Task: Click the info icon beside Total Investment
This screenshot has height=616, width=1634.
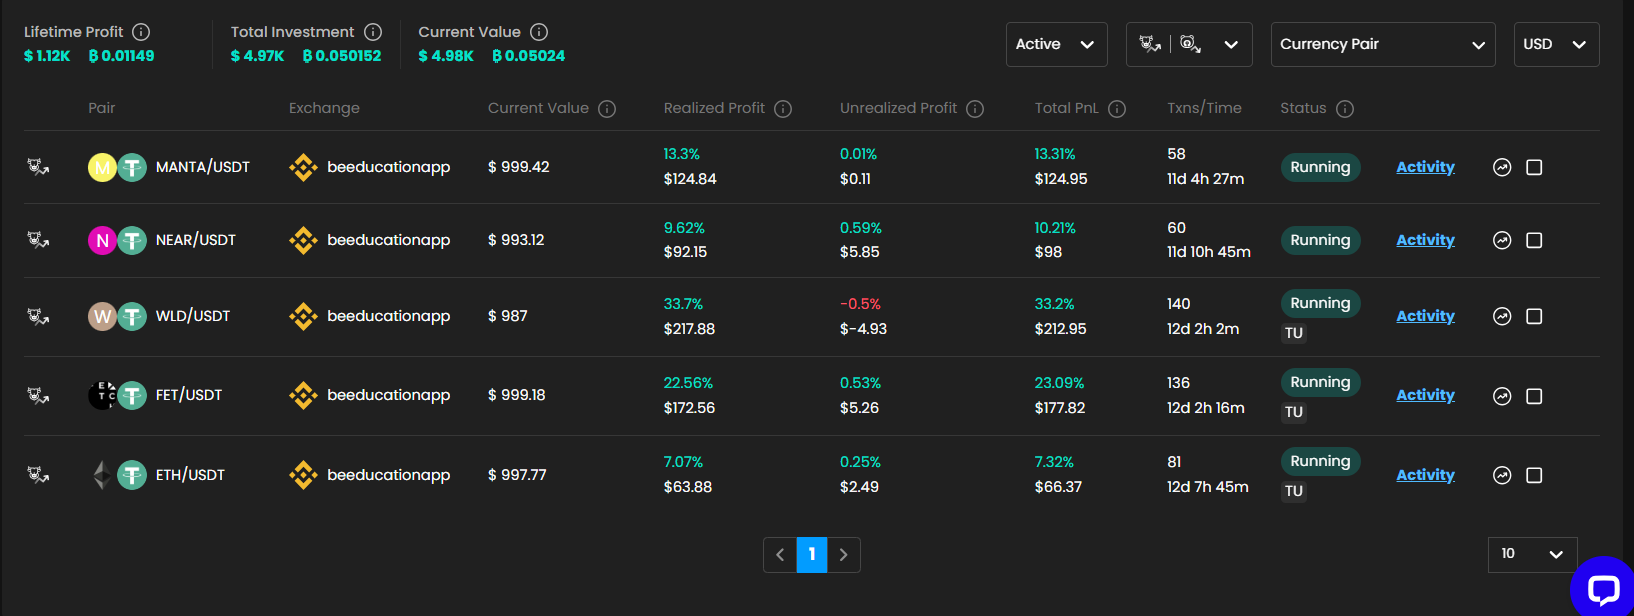Action: click(373, 32)
